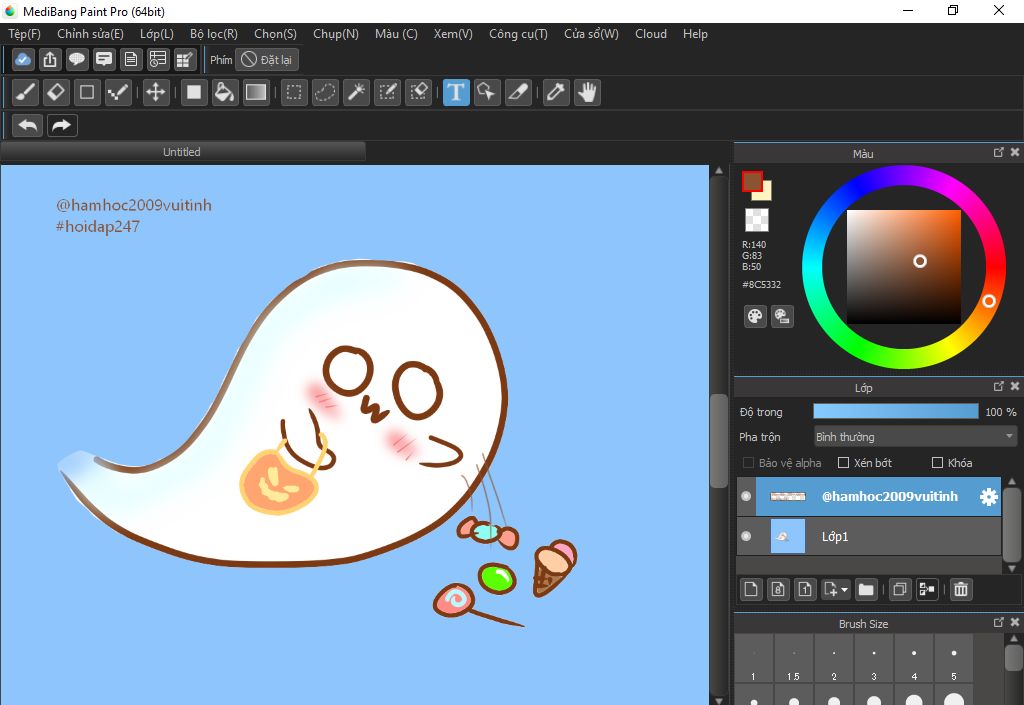Toggle the Bảo vệ alpha checkbox

click(x=748, y=463)
